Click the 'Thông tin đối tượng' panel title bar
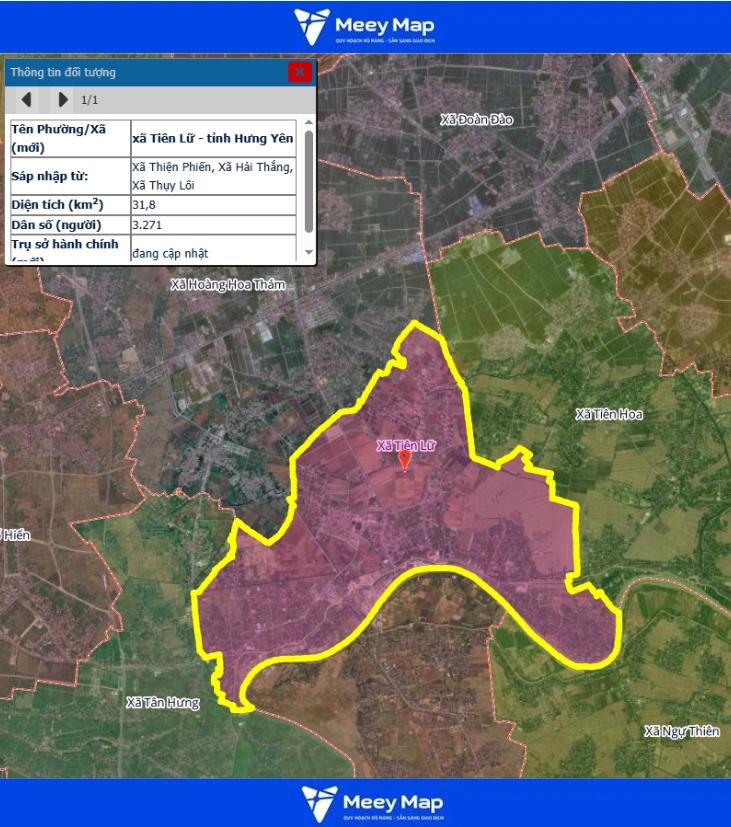Screen dimensions: 731x827 (x=140, y=72)
